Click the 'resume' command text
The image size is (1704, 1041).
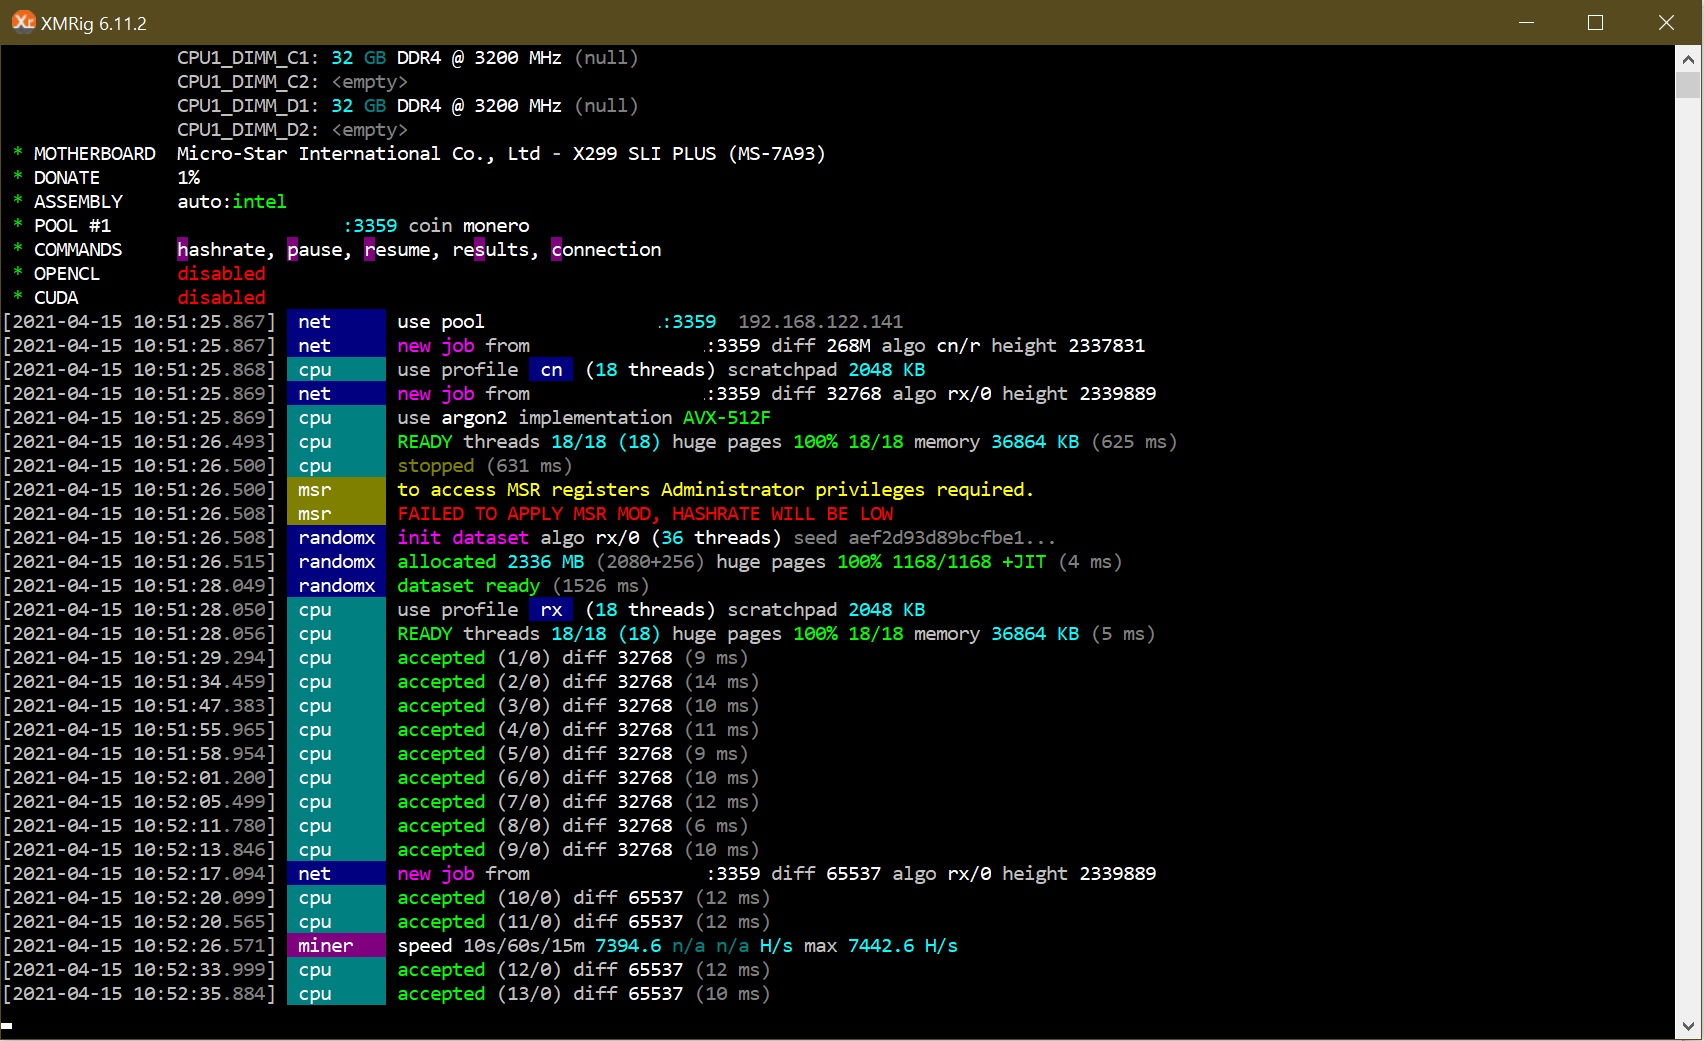coord(397,250)
